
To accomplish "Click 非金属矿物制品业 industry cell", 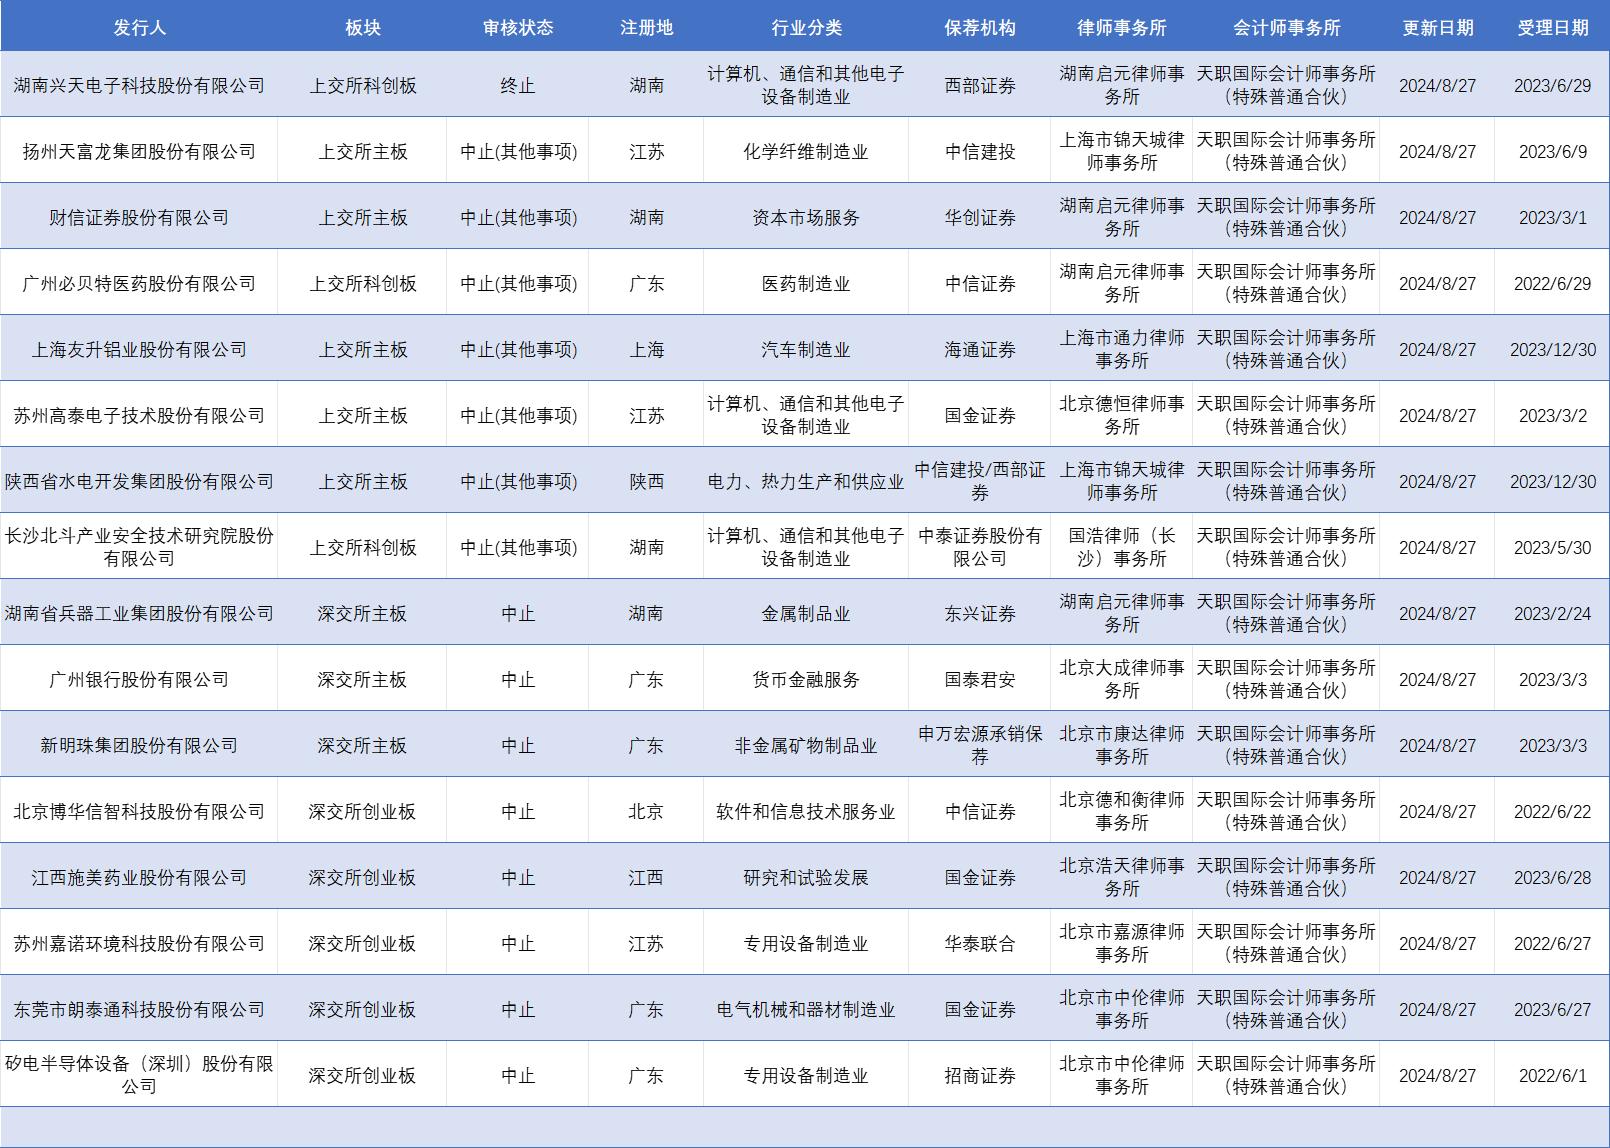I will pyautogui.click(x=806, y=746).
